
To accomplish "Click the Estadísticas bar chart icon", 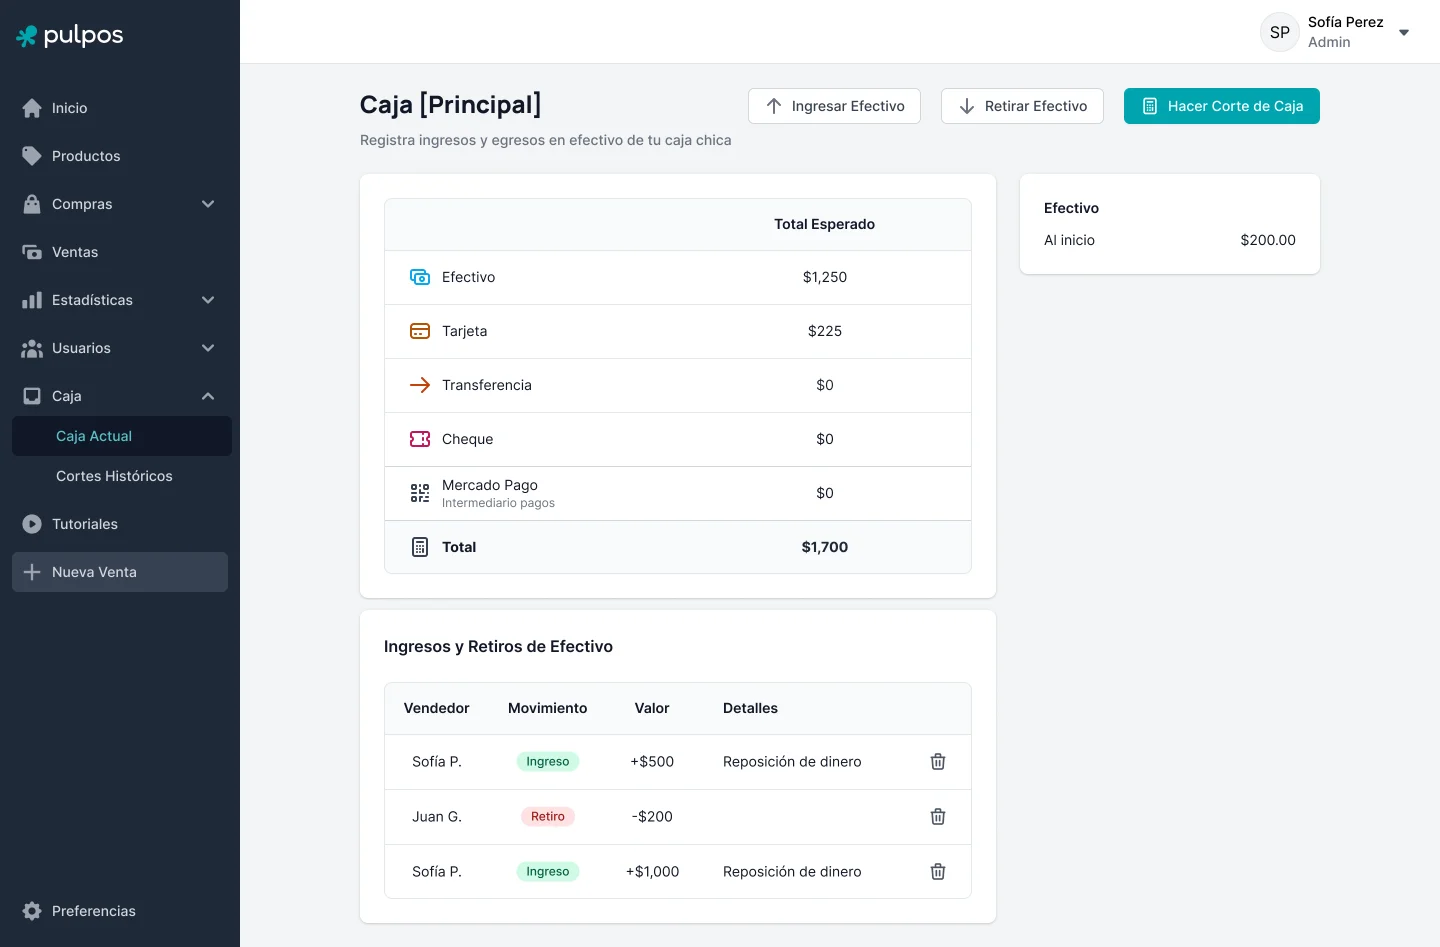I will (x=32, y=300).
